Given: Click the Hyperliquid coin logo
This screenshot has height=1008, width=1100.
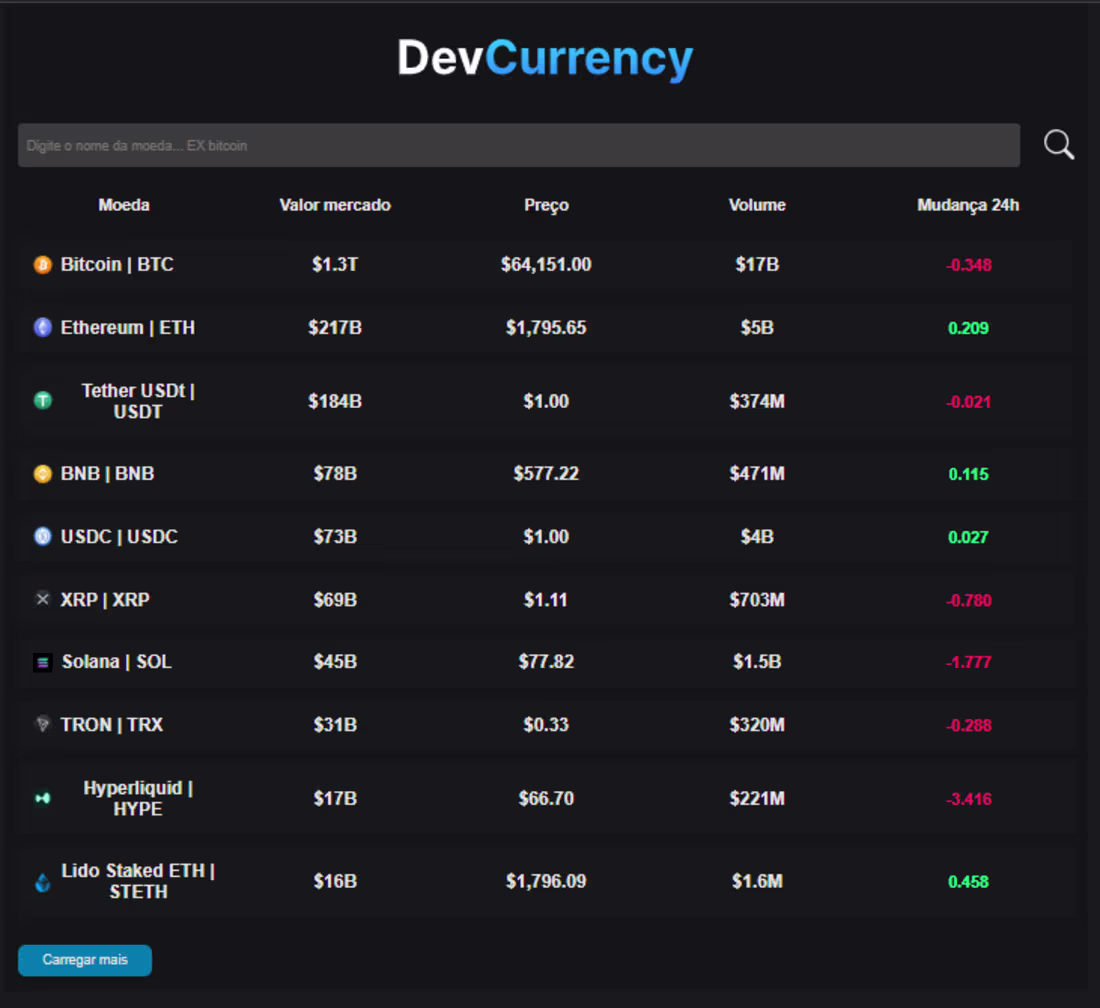Looking at the screenshot, I should point(43,798).
